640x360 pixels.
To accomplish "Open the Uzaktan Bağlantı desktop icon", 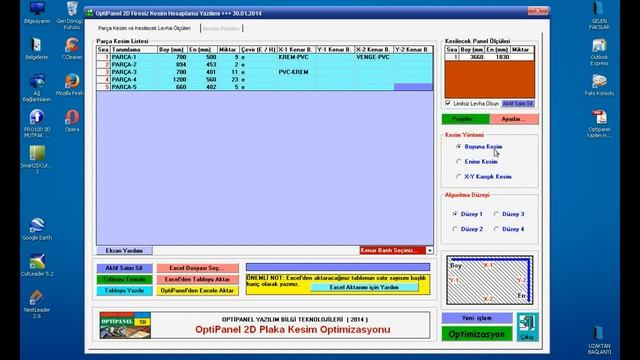I will click(599, 340).
